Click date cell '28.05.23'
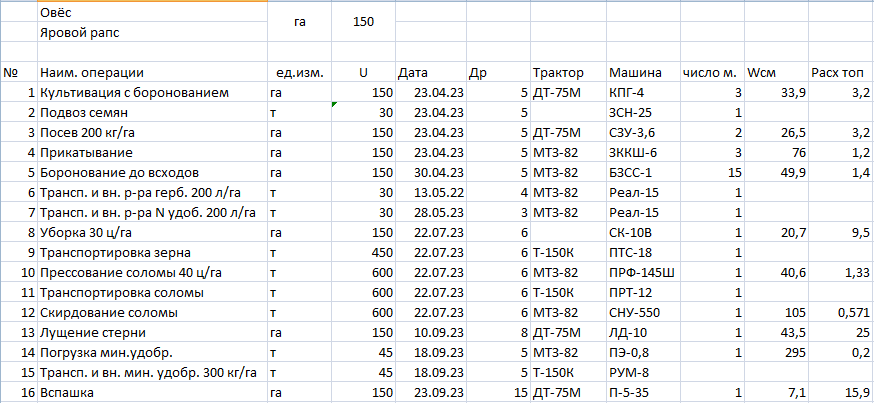This screenshot has width=874, height=403. [430, 212]
